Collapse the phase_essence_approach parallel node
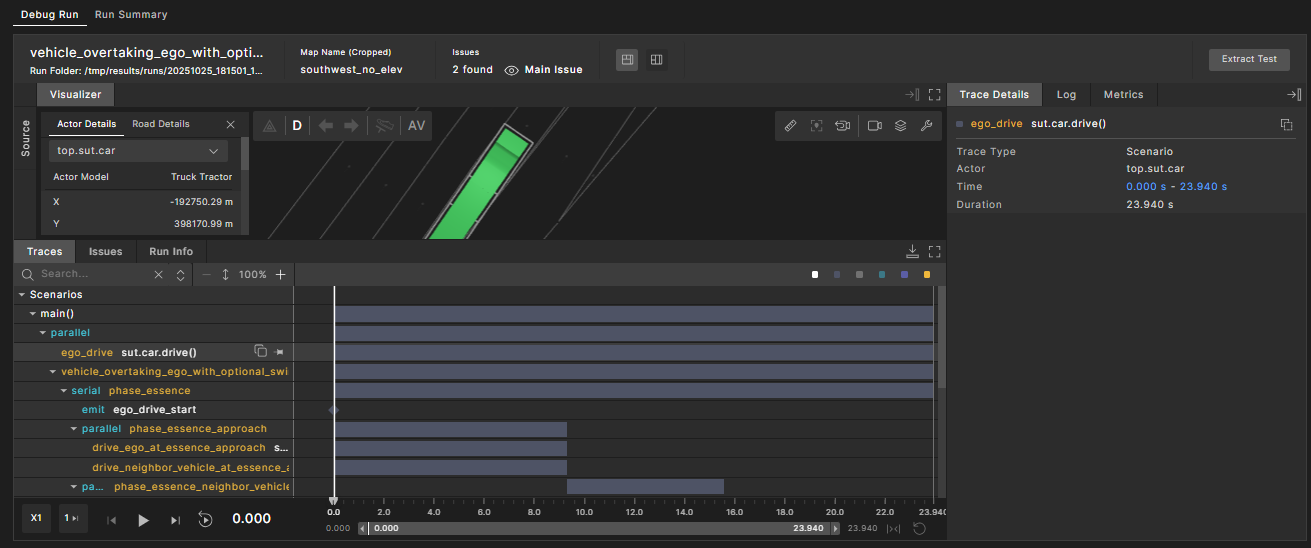This screenshot has height=548, width=1311. [74, 429]
